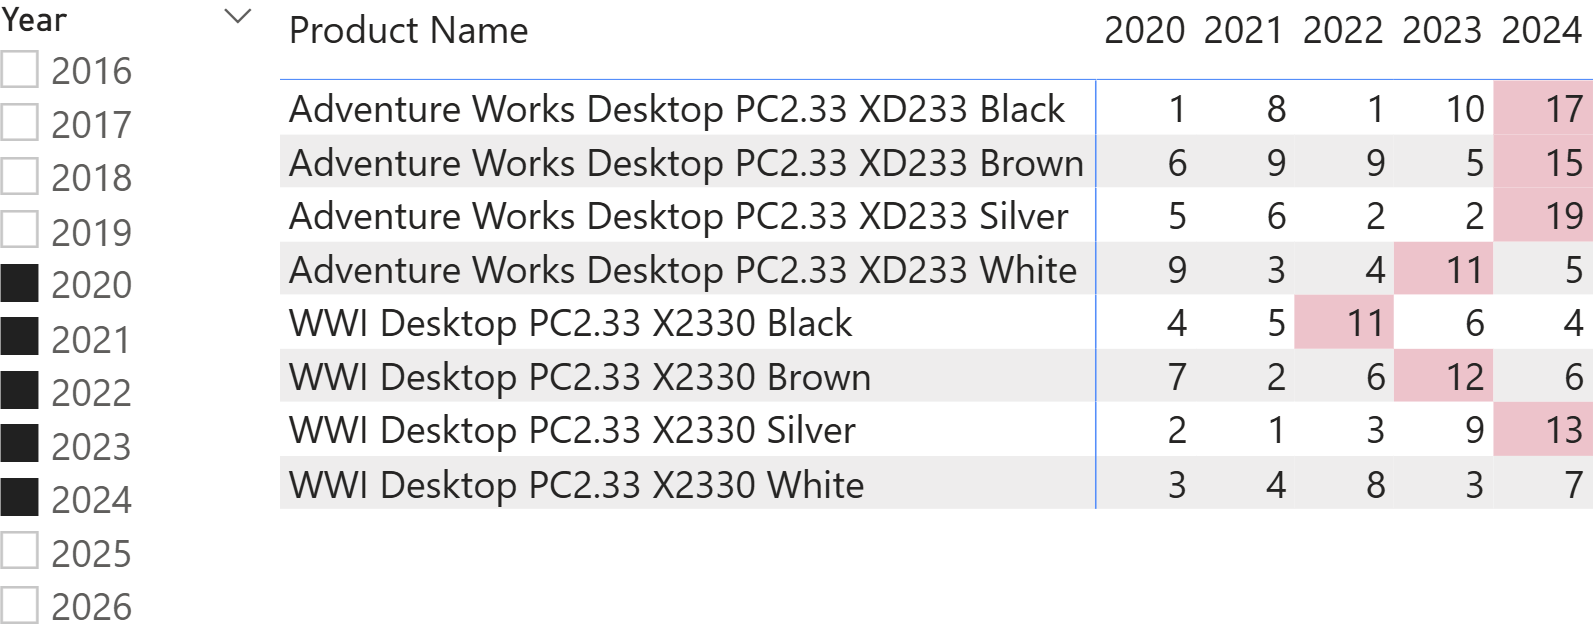Tick the 2025 year checkbox
Image resolution: width=1593 pixels, height=624 pixels.
(20, 551)
